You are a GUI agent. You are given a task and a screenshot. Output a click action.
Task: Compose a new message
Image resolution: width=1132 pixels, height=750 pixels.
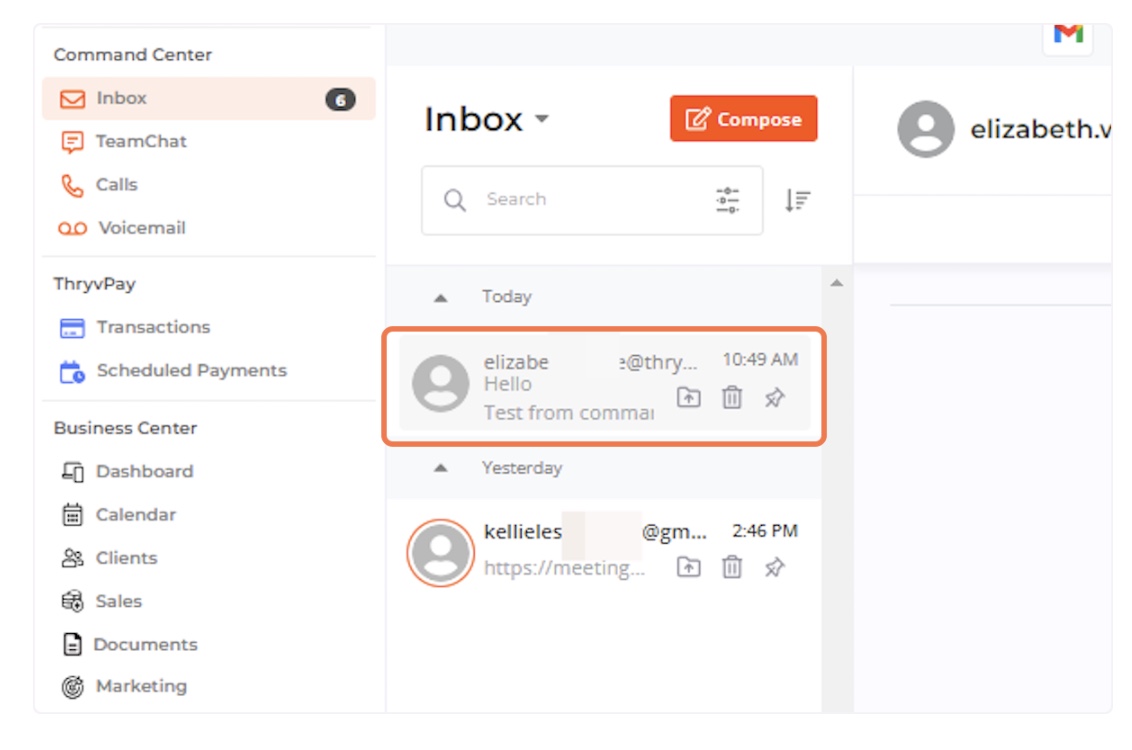click(x=744, y=118)
